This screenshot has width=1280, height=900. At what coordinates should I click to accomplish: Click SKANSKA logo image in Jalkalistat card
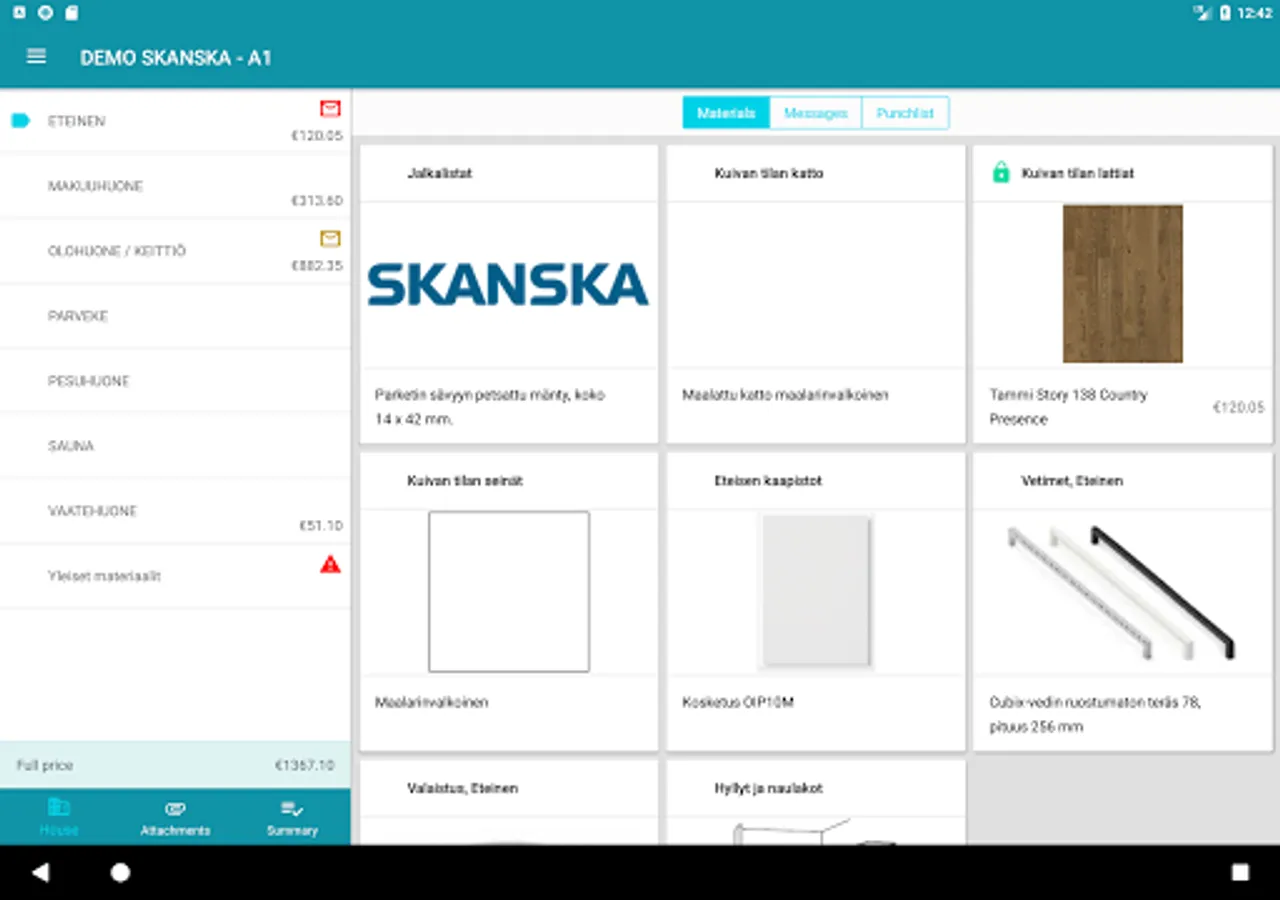508,285
